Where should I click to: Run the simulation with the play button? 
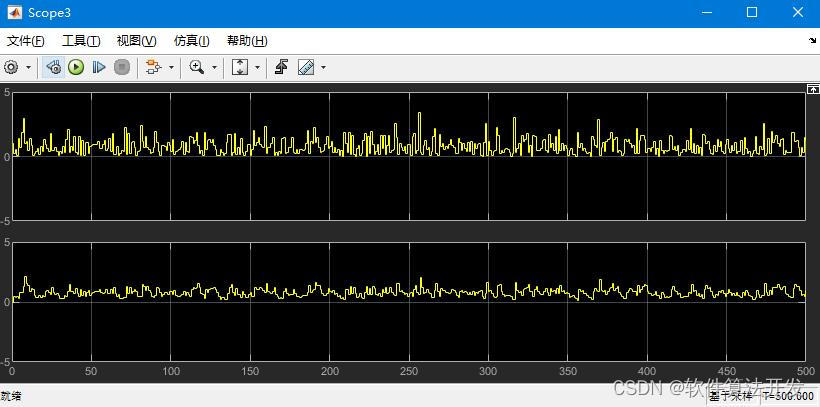76,67
